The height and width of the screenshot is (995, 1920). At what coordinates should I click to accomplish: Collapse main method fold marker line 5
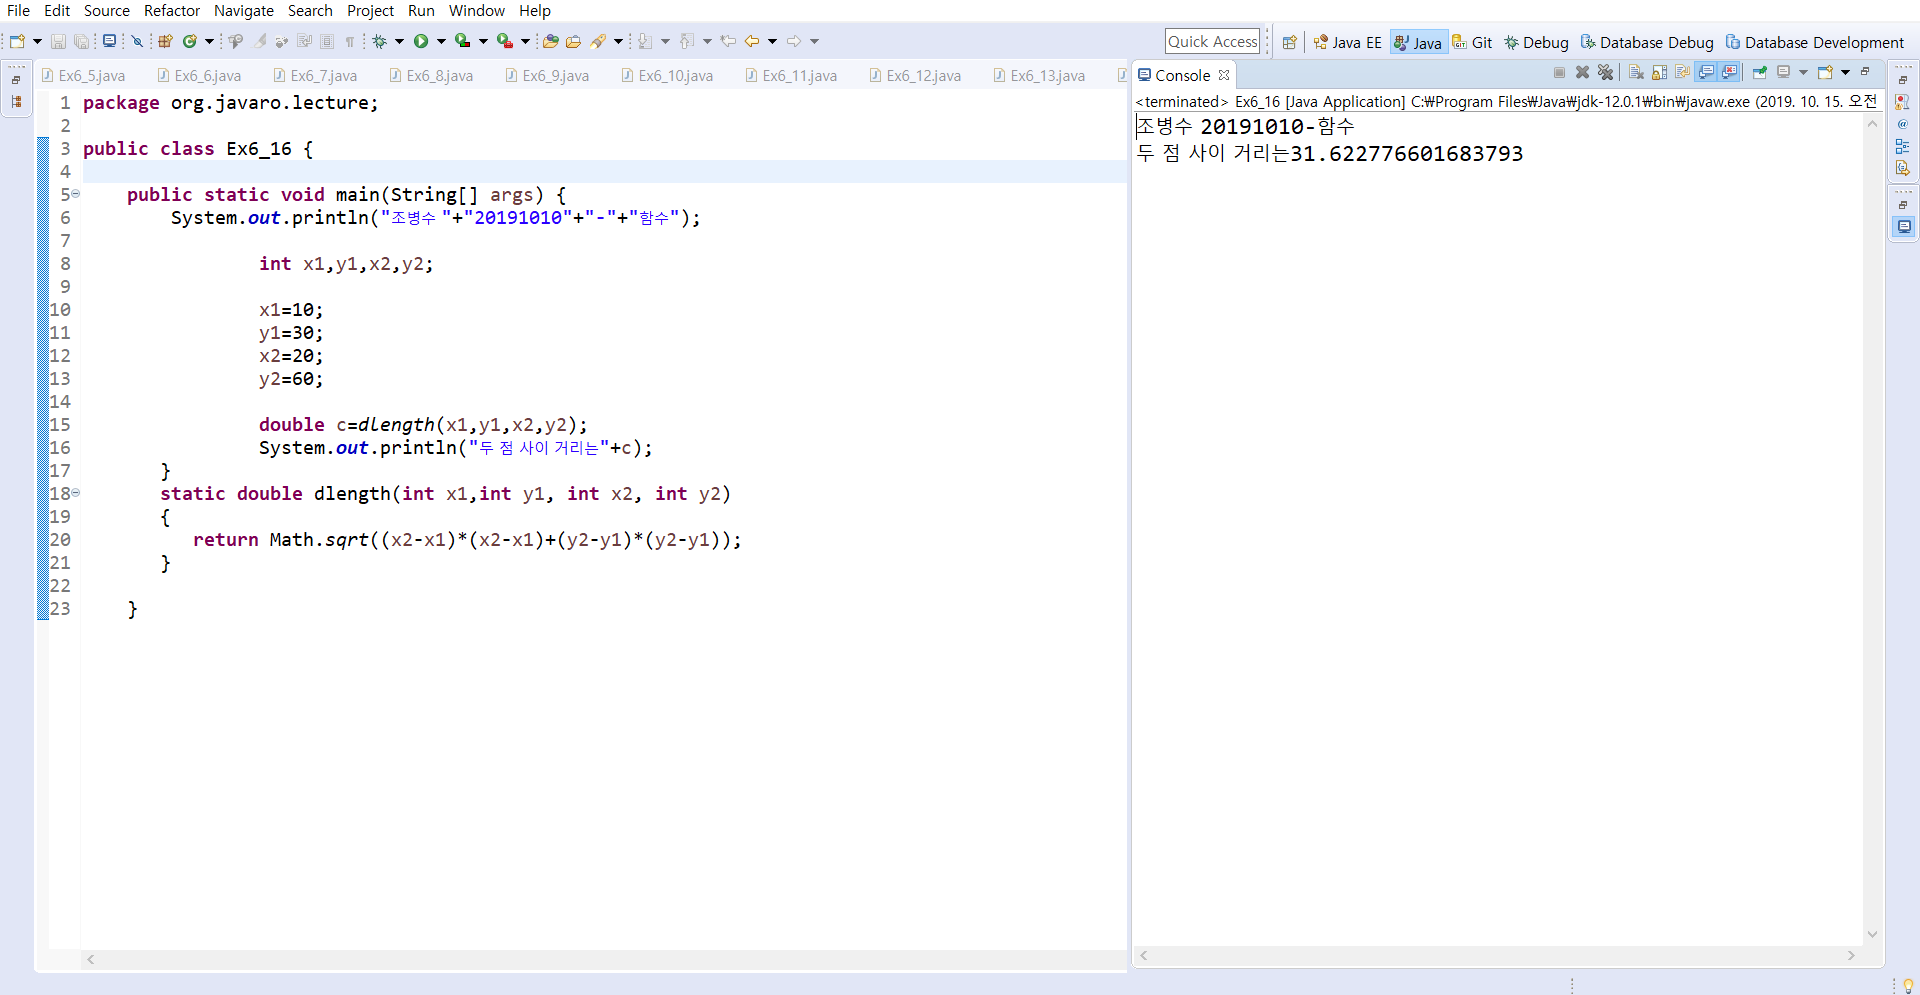click(x=75, y=194)
